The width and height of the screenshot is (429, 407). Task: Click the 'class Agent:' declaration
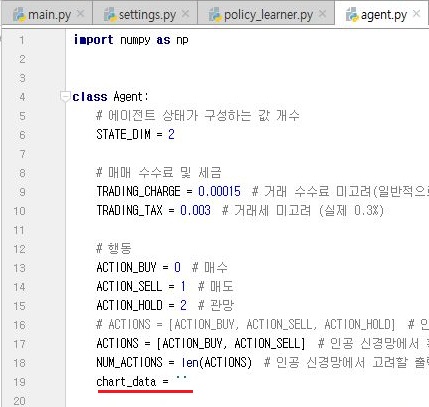110,97
